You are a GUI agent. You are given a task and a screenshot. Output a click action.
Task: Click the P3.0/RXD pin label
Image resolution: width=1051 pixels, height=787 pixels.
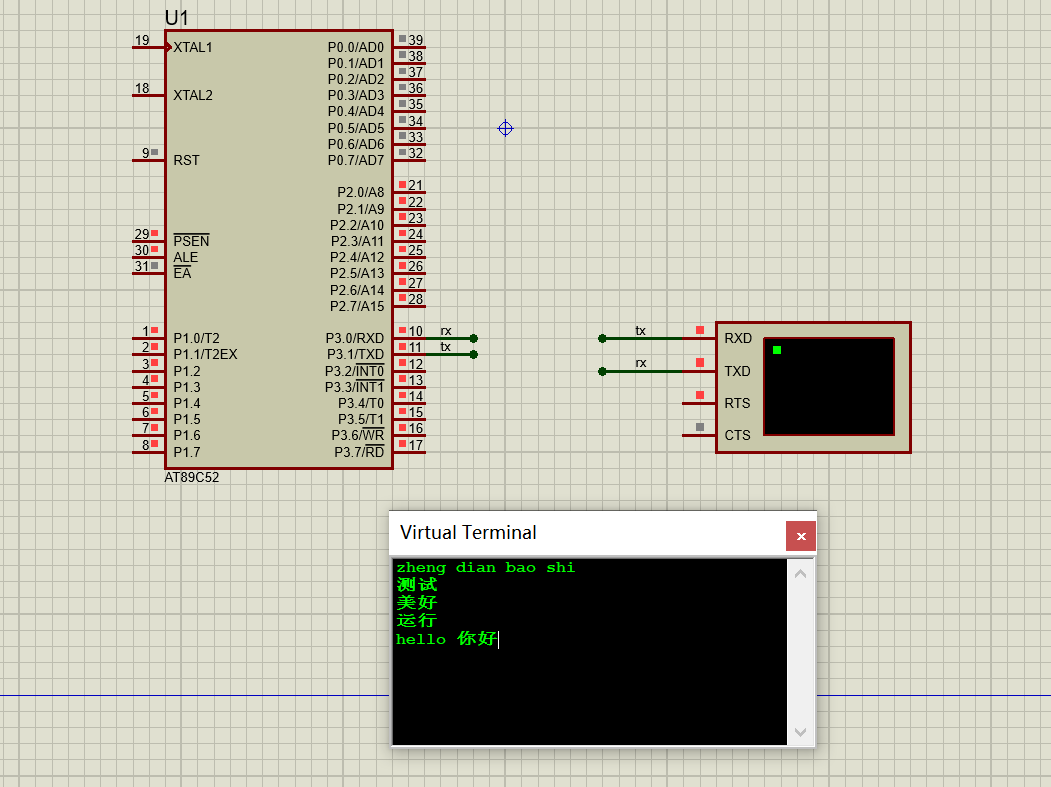tap(355, 339)
